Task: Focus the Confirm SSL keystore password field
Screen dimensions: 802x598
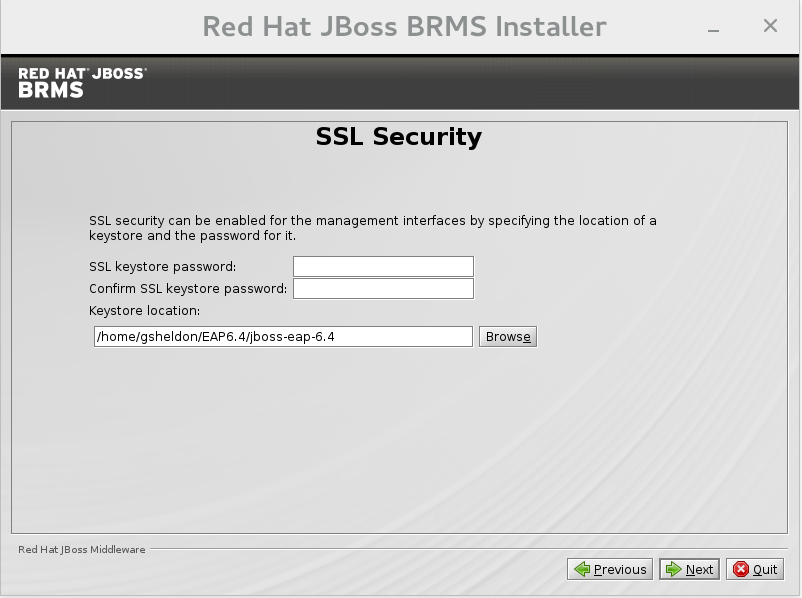Action: click(x=383, y=289)
